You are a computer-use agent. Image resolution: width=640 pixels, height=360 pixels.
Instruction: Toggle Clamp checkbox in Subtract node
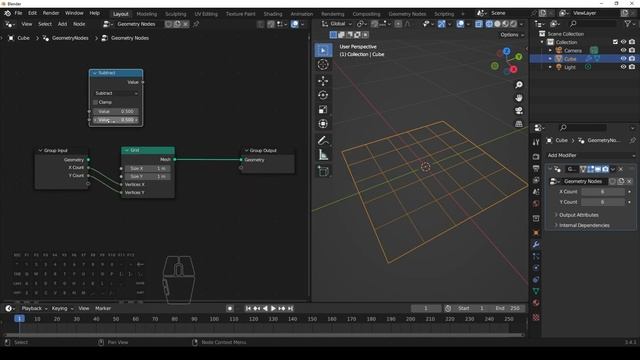(x=96, y=102)
